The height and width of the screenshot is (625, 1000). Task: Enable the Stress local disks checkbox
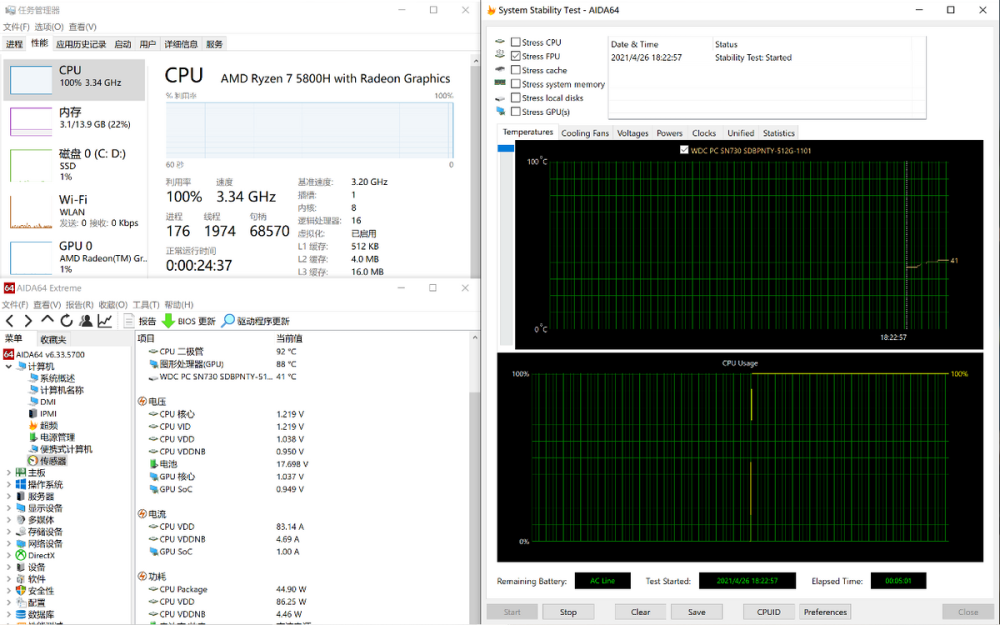click(515, 98)
